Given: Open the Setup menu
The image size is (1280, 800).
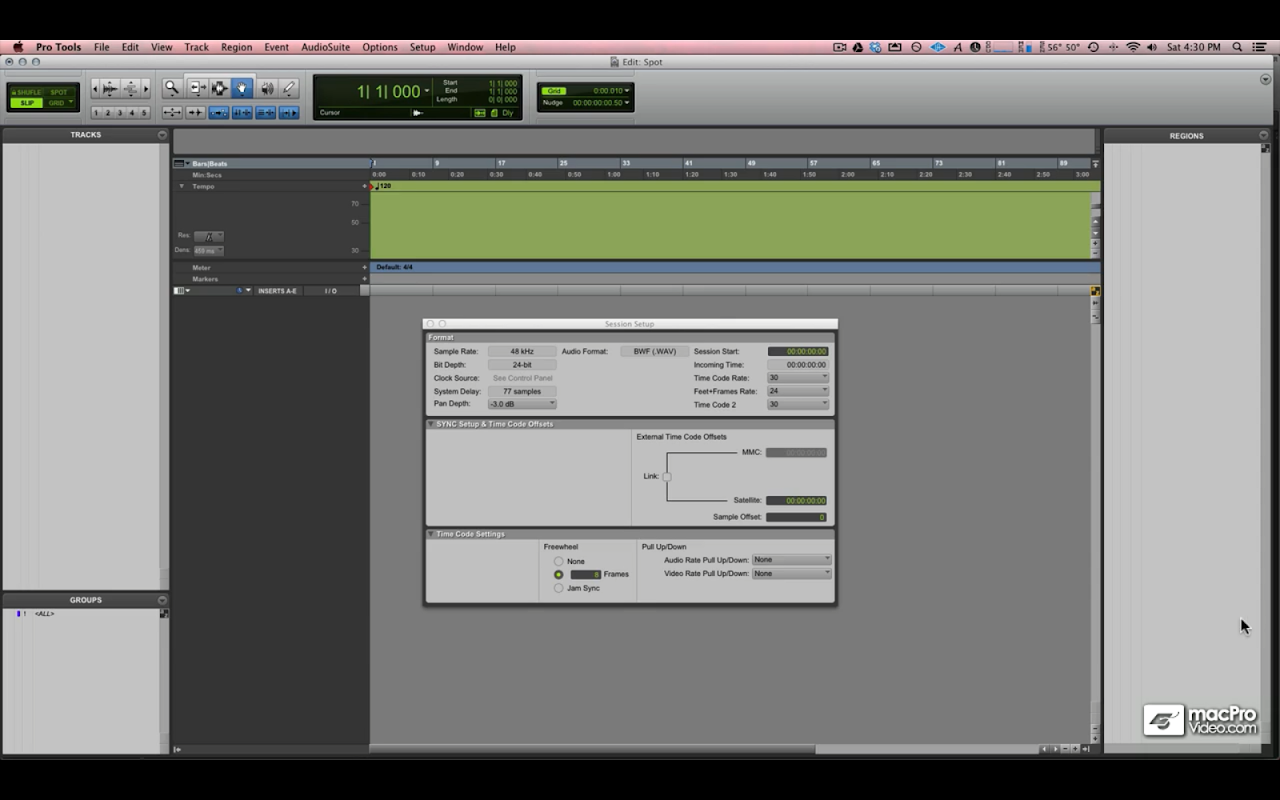Looking at the screenshot, I should coord(423,47).
